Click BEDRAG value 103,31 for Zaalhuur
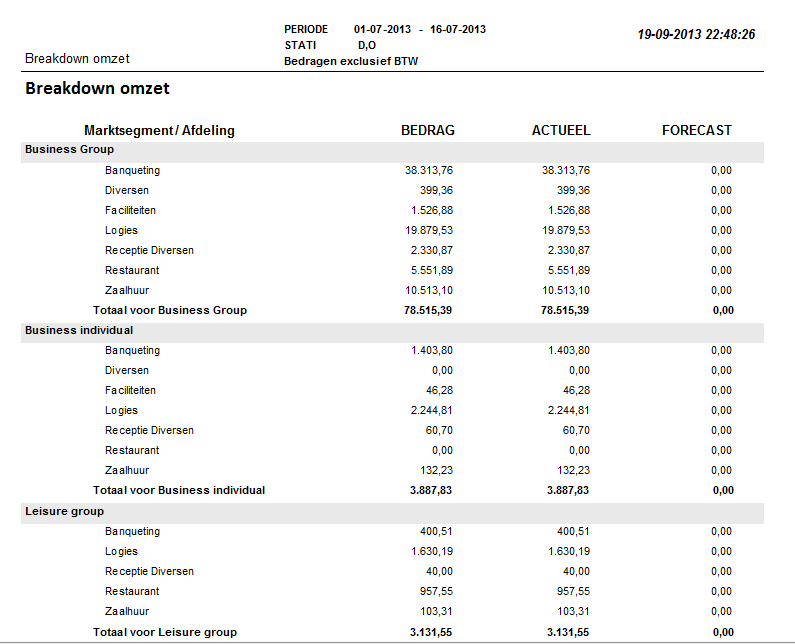 point(436,612)
